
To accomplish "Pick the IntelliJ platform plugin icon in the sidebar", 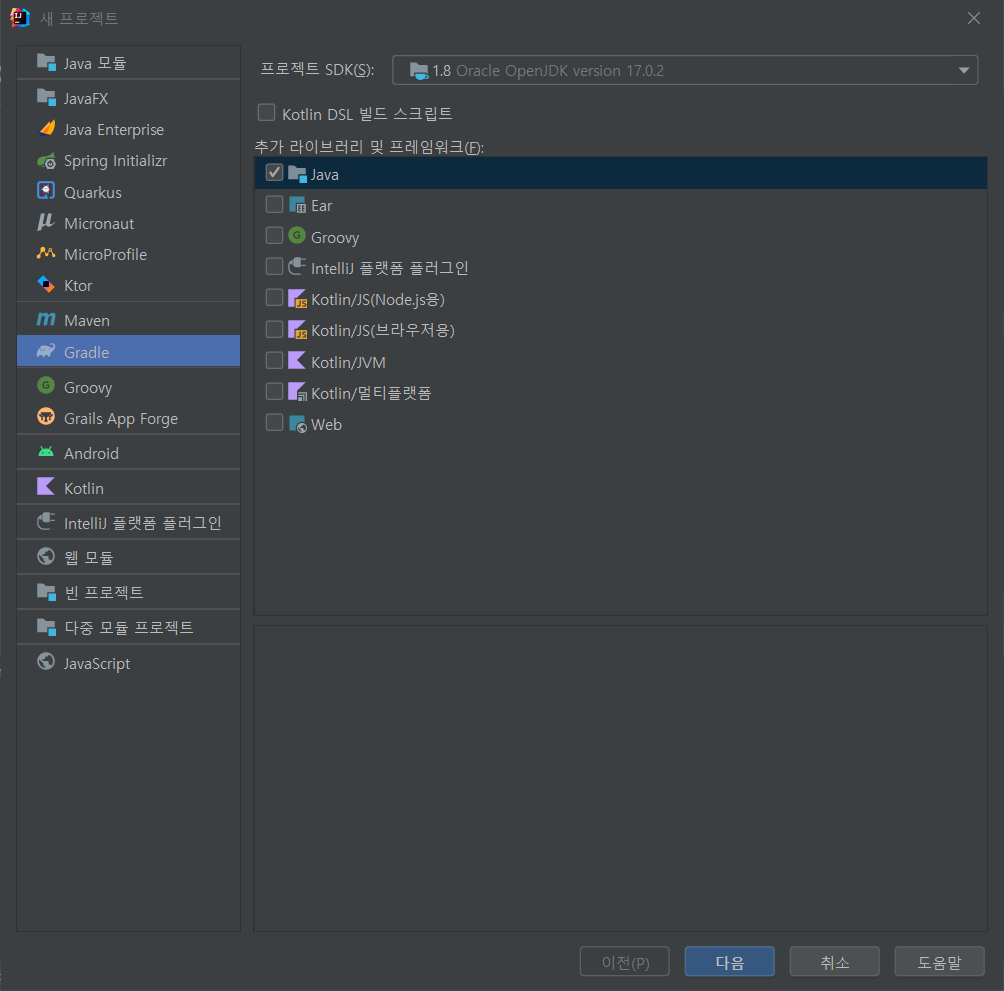I will [46, 522].
